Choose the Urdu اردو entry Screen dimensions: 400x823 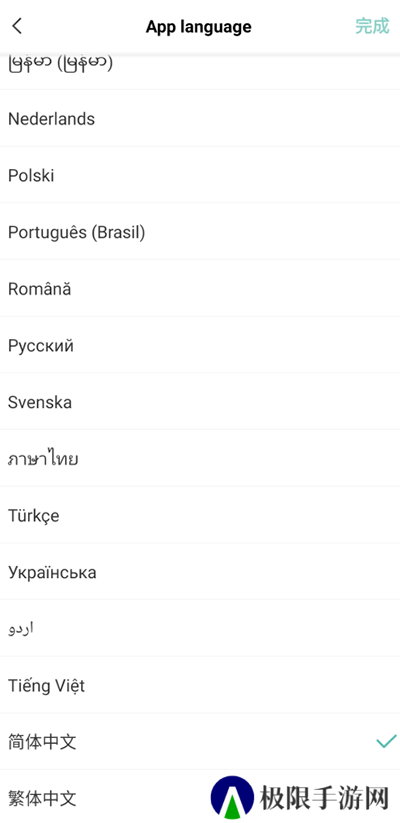(x=200, y=629)
